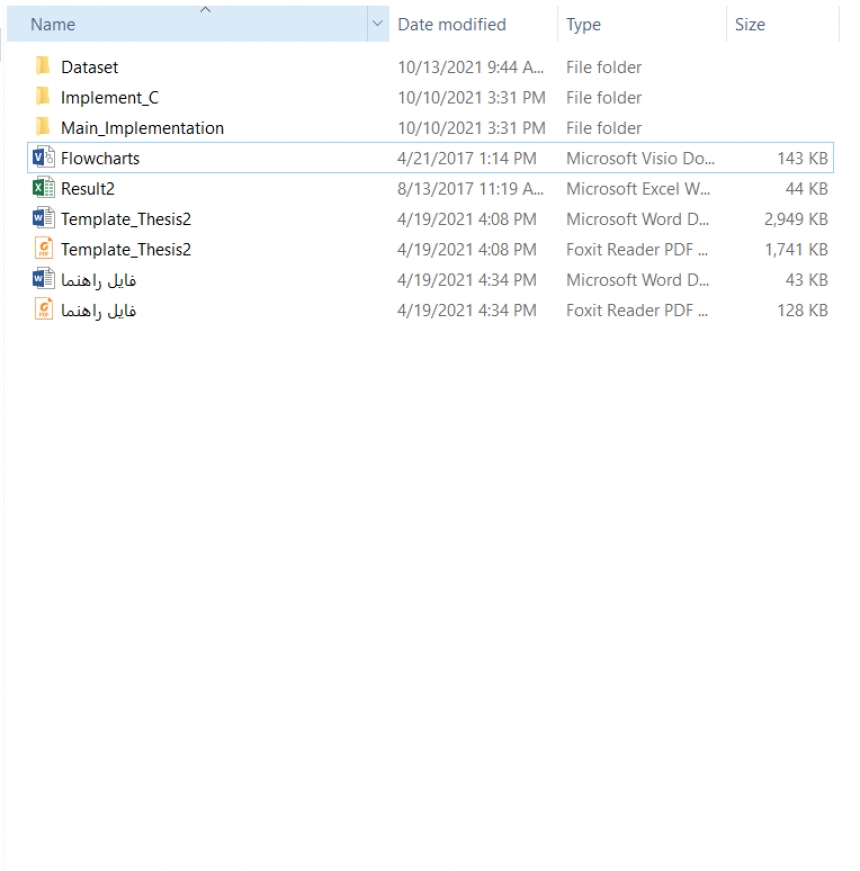
Task: Click the Foxit PDF icon of the 1,741 KB Template_Thesis2
Action: 44,249
